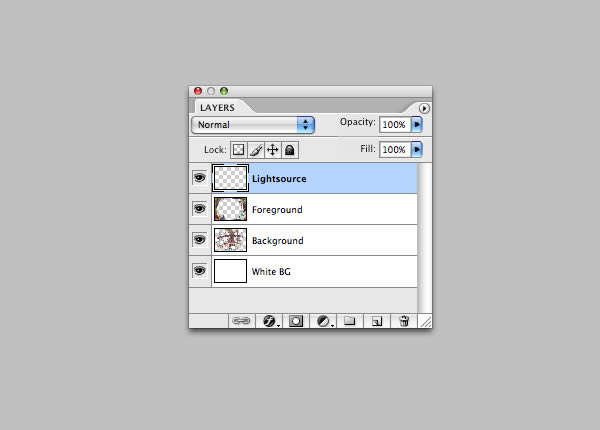Viewport: 600px width, 430px height.
Task: Close the panel with red button
Action: click(x=198, y=91)
